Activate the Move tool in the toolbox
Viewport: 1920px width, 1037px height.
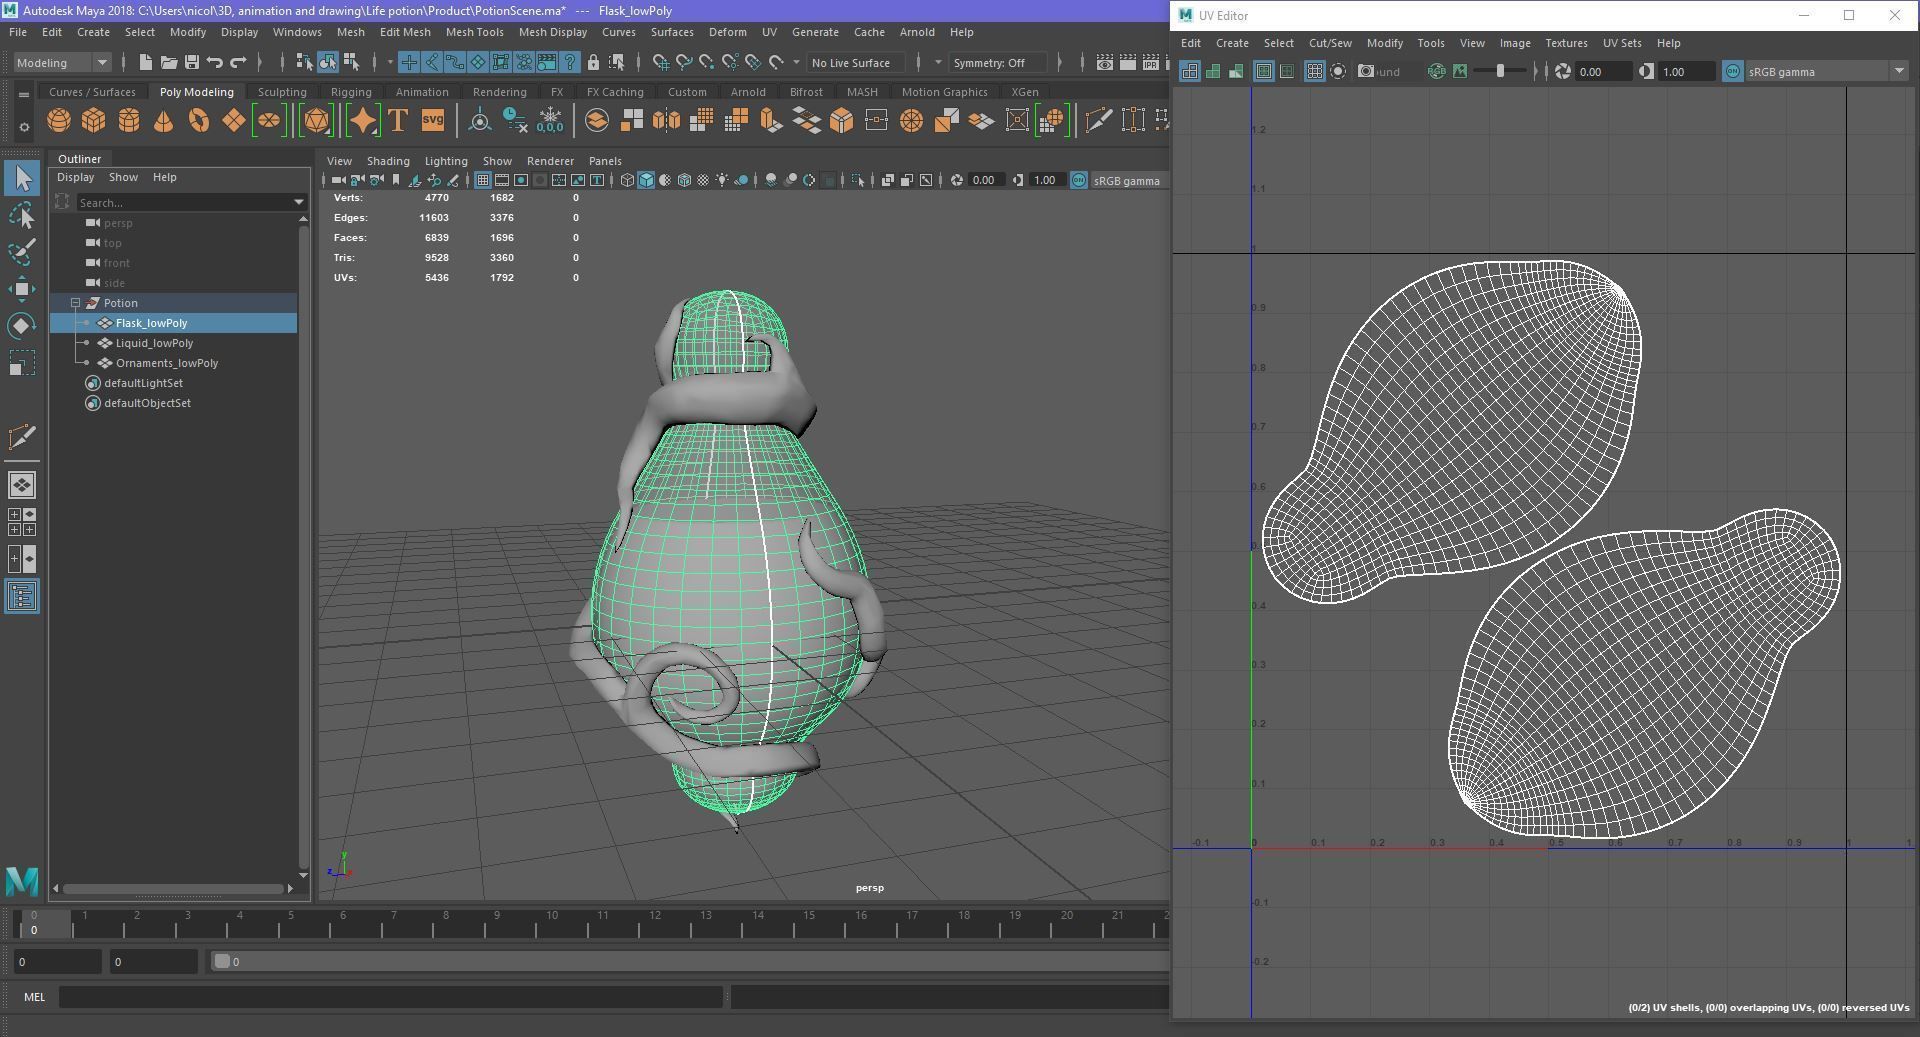[x=22, y=289]
